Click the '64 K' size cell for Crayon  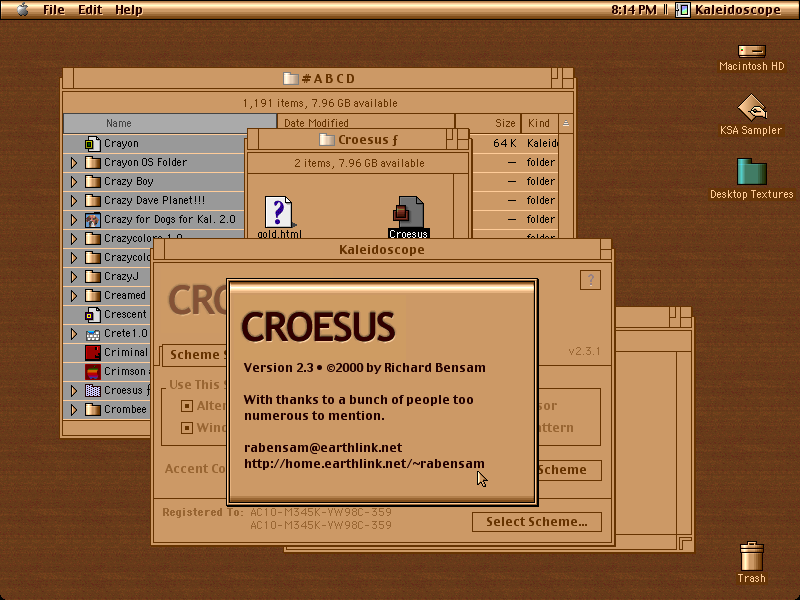(505, 143)
